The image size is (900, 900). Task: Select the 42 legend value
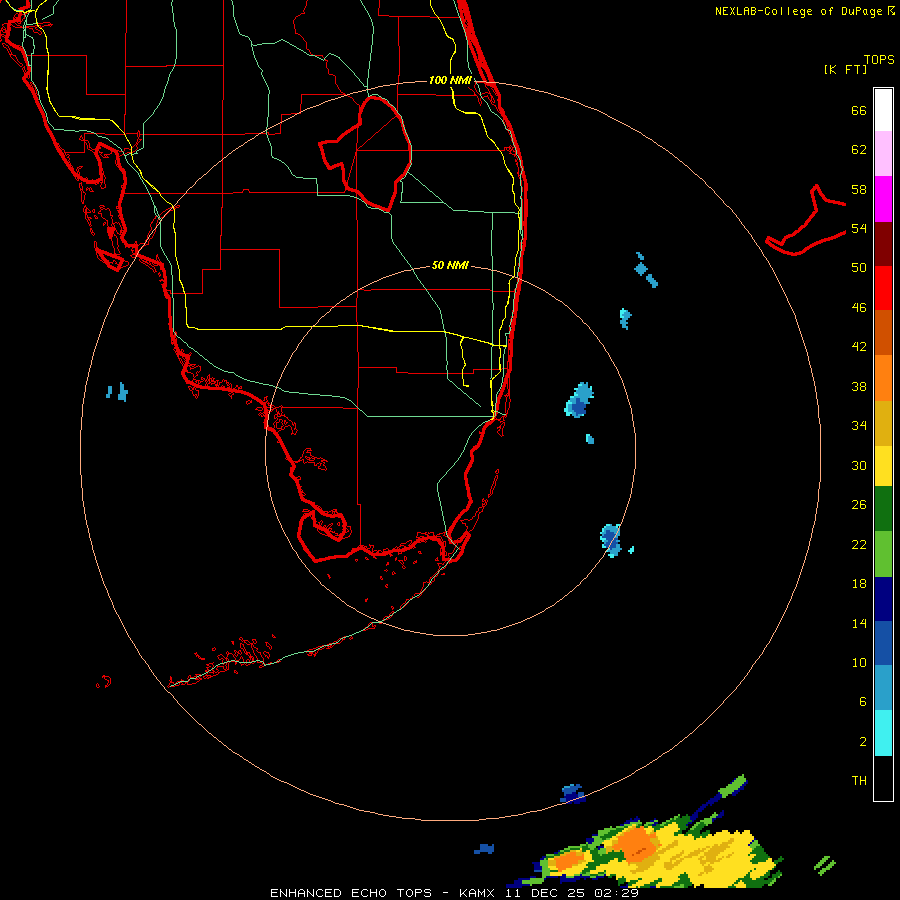pyautogui.click(x=859, y=347)
